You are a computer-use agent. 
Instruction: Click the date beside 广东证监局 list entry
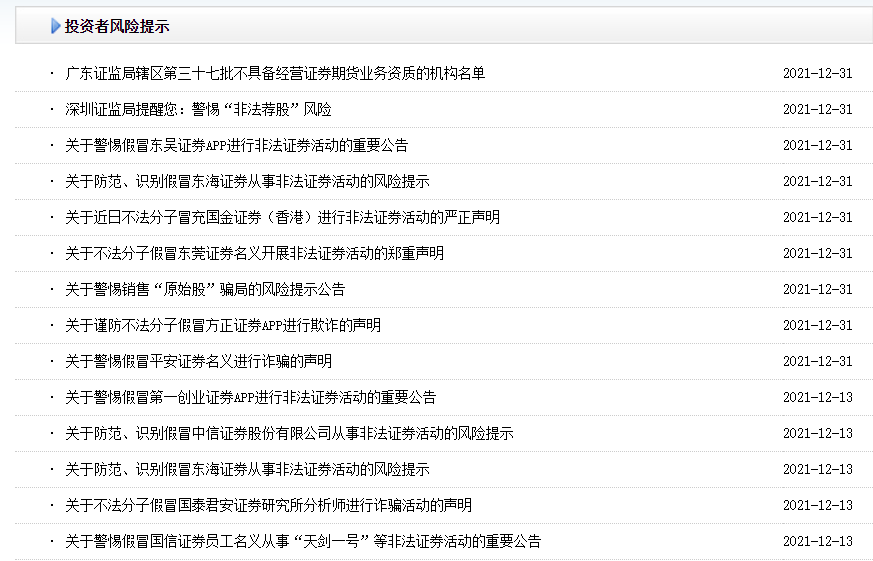pos(817,73)
